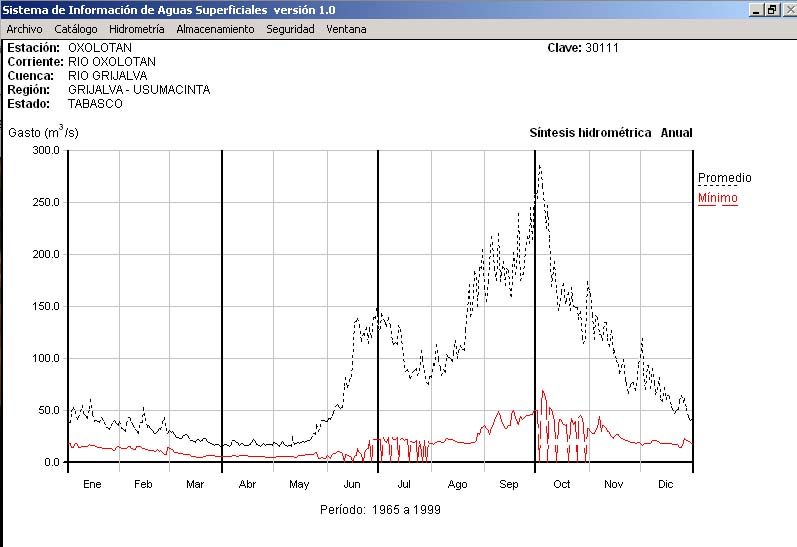Click the 300.0 value on Gasto axis

(x=46, y=150)
